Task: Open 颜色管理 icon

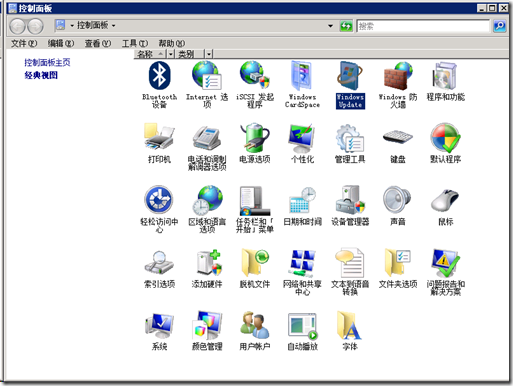Action: (x=207, y=331)
